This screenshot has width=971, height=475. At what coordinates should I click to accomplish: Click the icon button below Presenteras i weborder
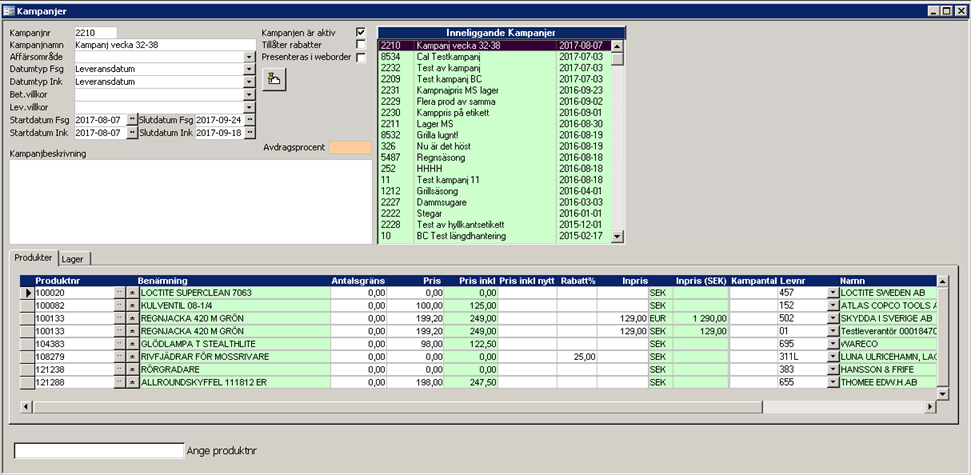click(274, 80)
